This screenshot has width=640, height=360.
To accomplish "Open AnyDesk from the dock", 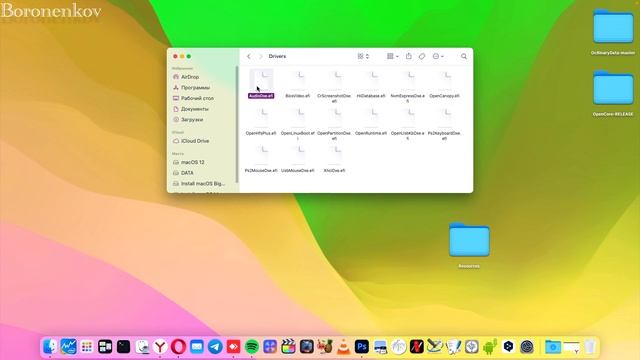I will (x=233, y=347).
